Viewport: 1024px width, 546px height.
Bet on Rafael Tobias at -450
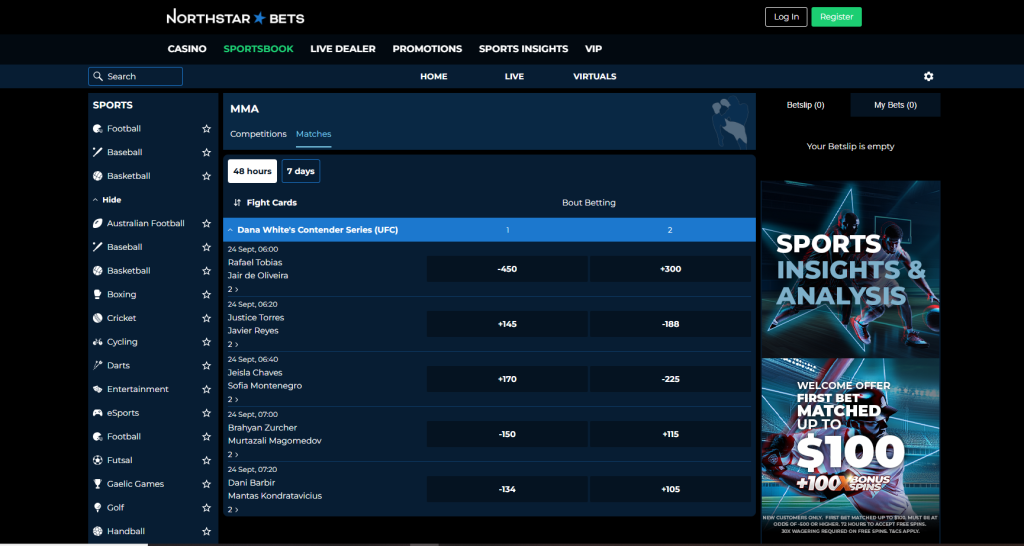507,269
